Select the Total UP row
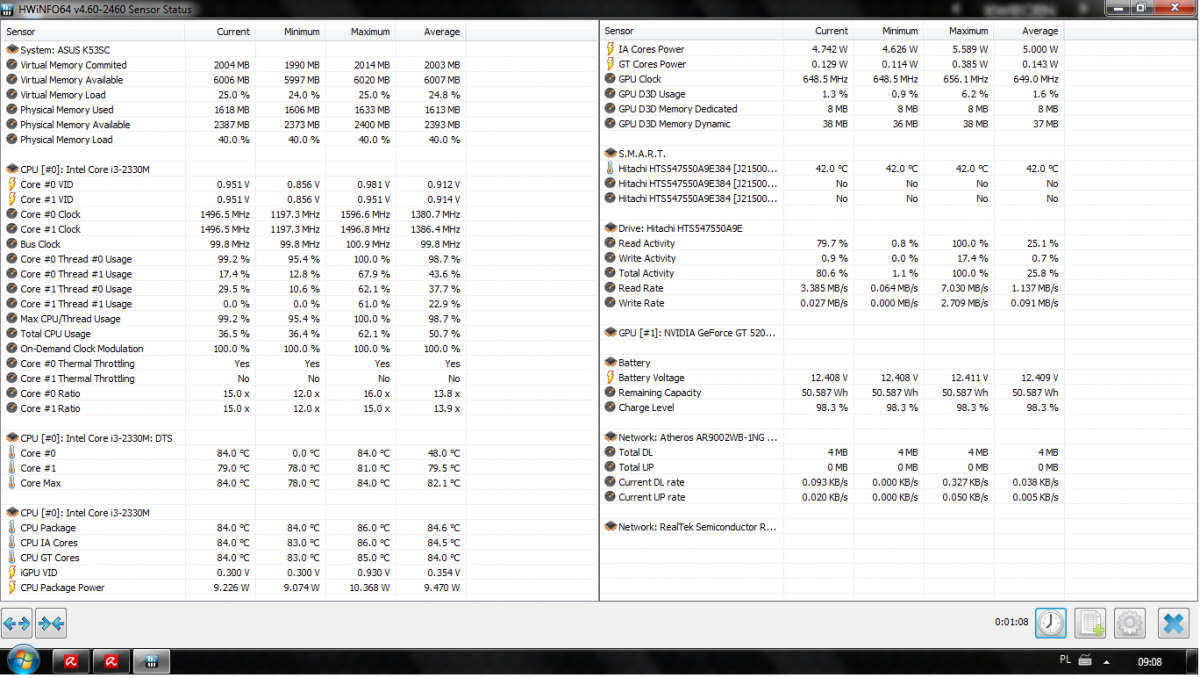 click(832, 467)
